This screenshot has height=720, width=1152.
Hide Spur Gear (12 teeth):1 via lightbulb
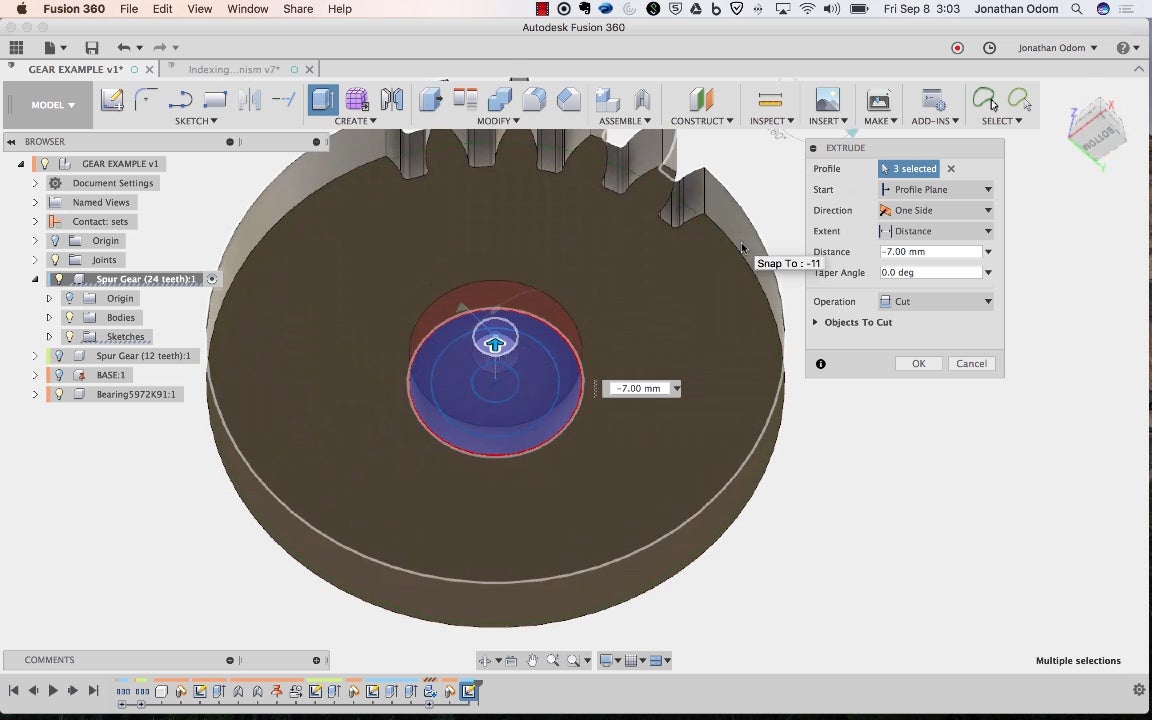(x=59, y=356)
